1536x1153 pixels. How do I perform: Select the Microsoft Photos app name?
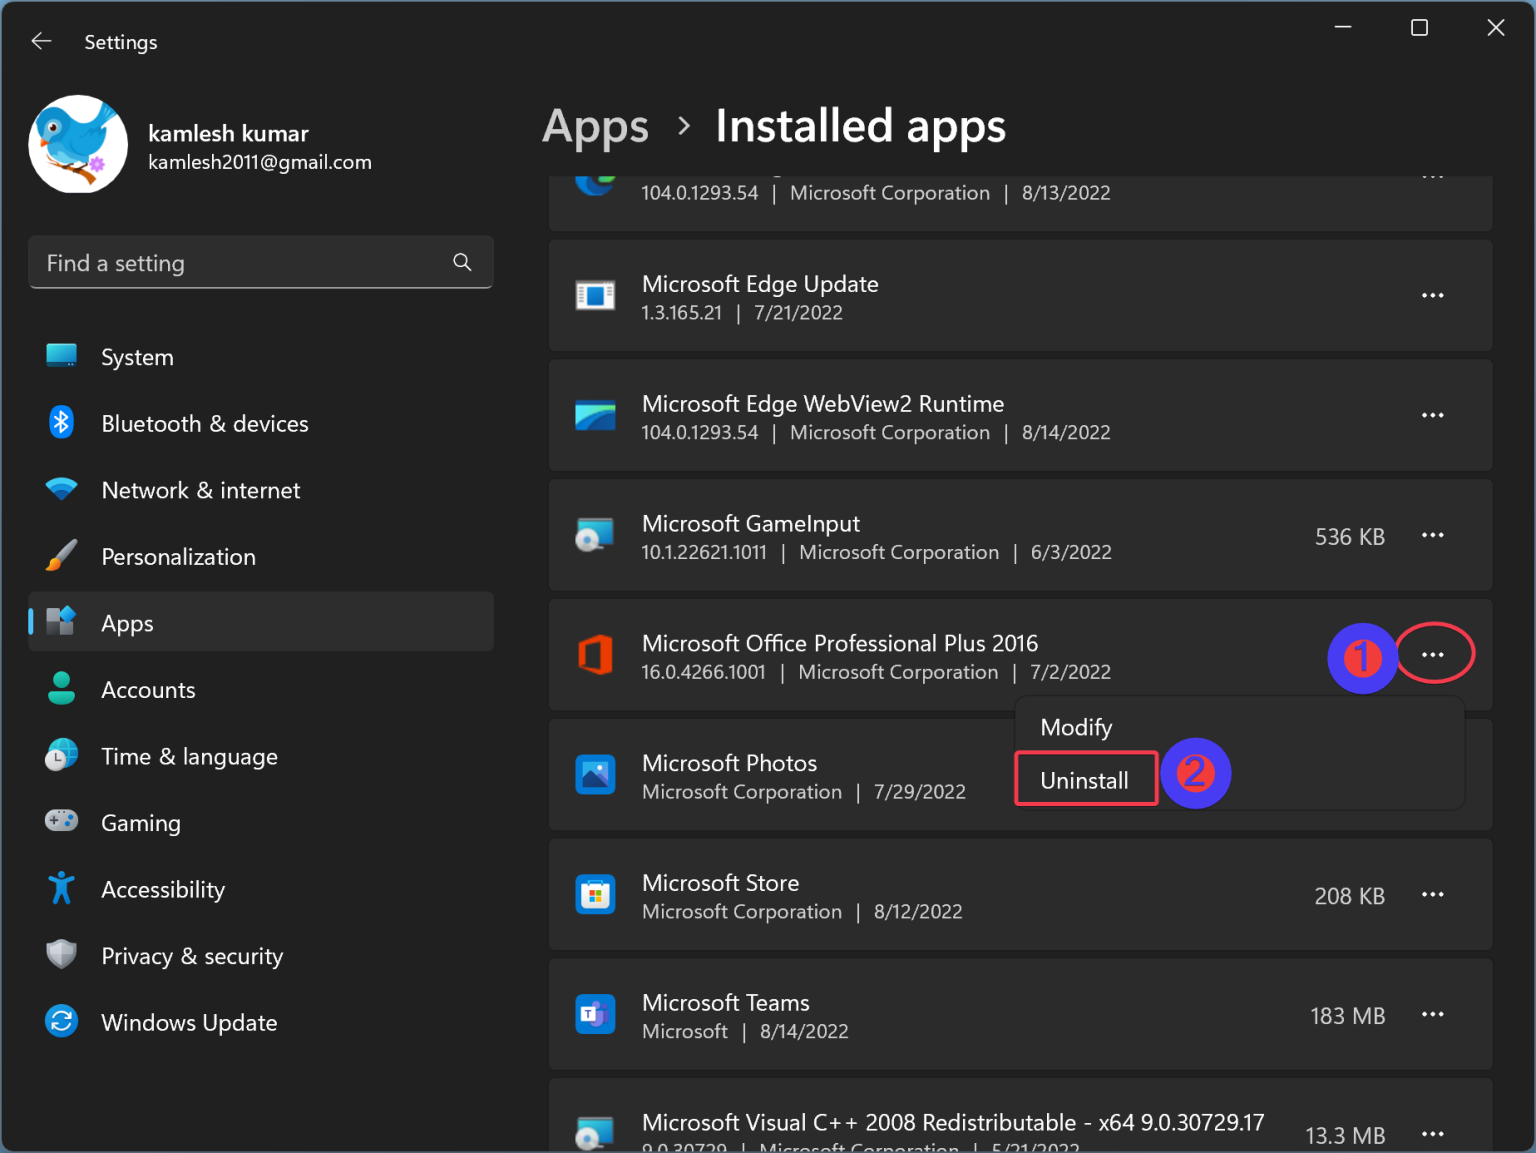tap(730, 763)
